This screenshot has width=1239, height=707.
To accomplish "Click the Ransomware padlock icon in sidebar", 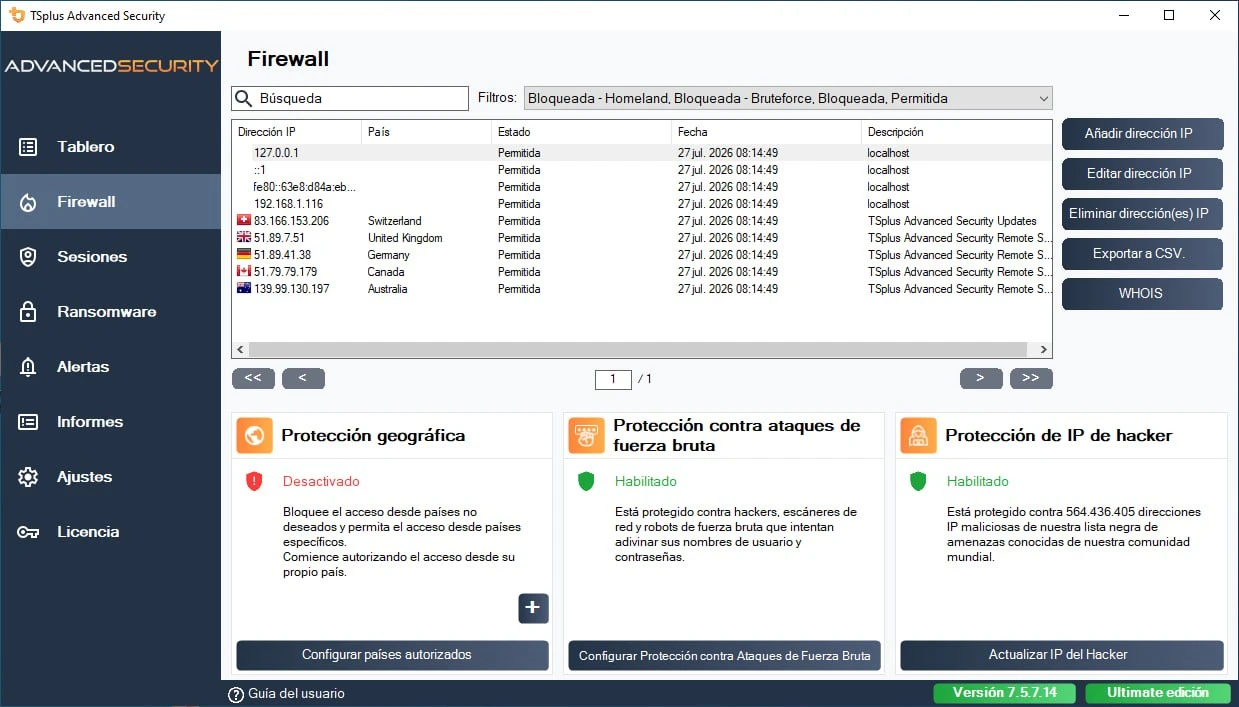I will pos(28,312).
